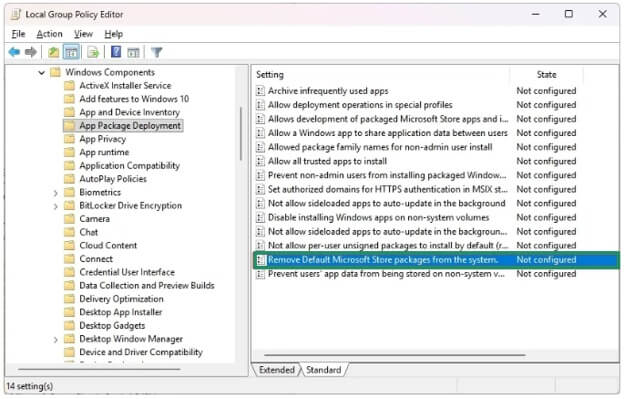The image size is (624, 399).
Task: Expand the Desktop Window Manager folder
Action: pyautogui.click(x=56, y=339)
